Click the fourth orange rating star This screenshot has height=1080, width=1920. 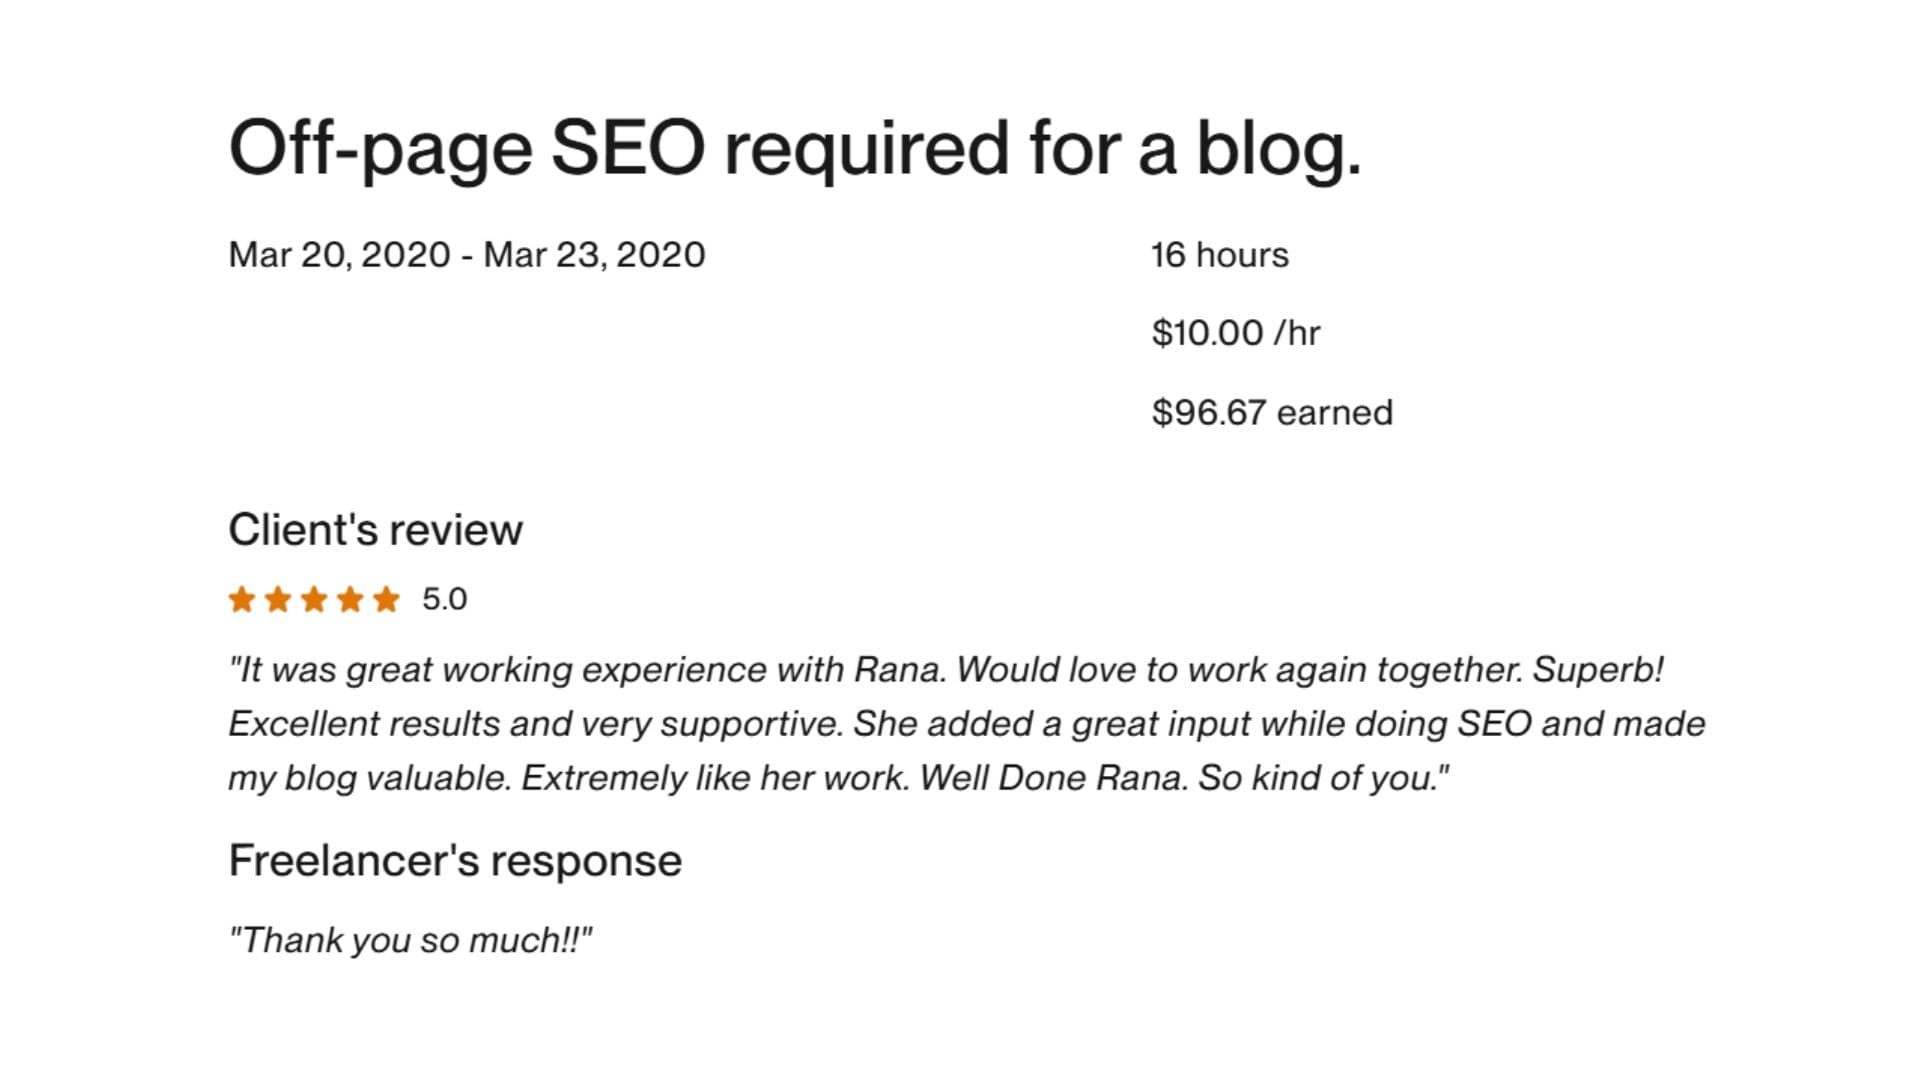tap(350, 599)
